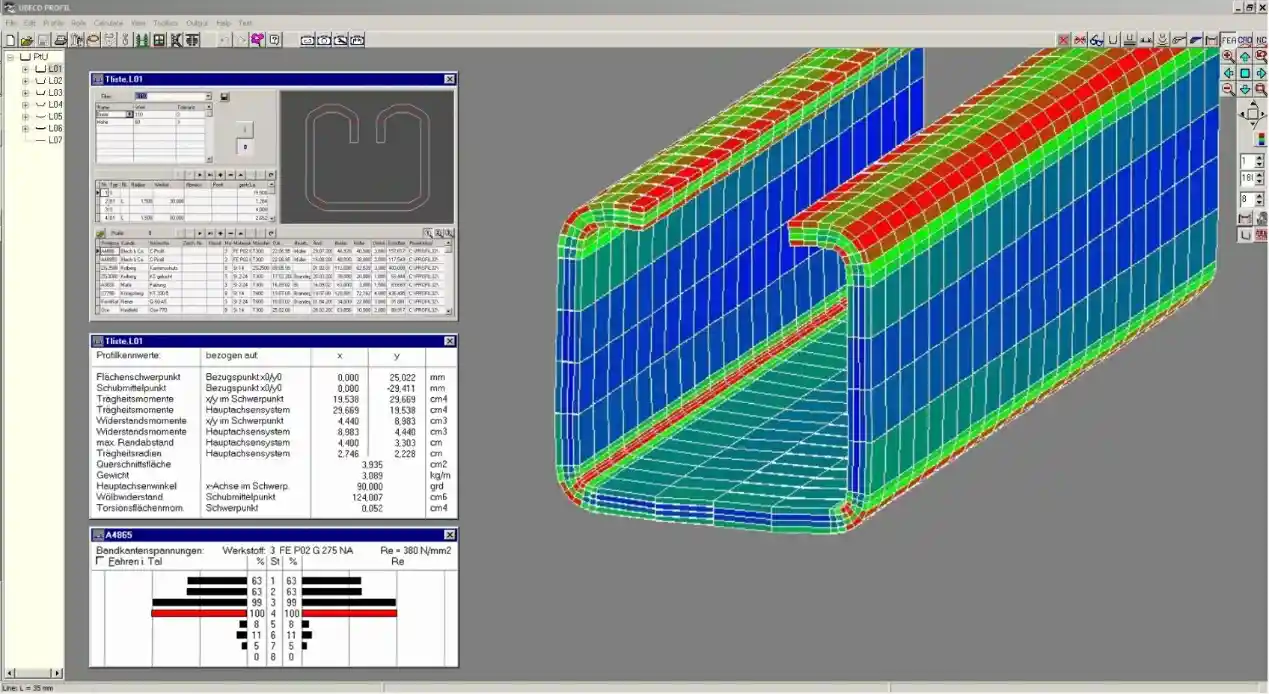Open the filter dropdown in Tliste panel

[208, 97]
